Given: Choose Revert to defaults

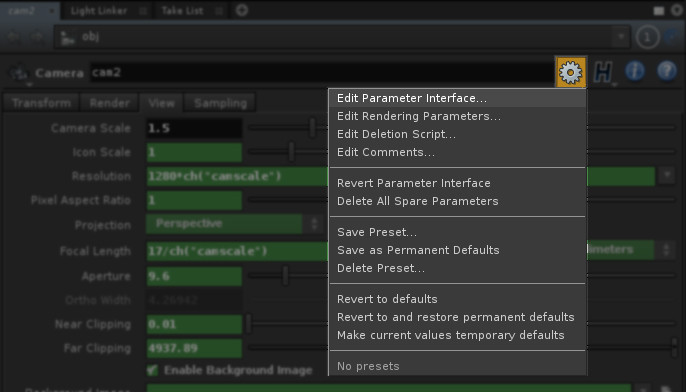Looking at the screenshot, I should pos(457,299).
